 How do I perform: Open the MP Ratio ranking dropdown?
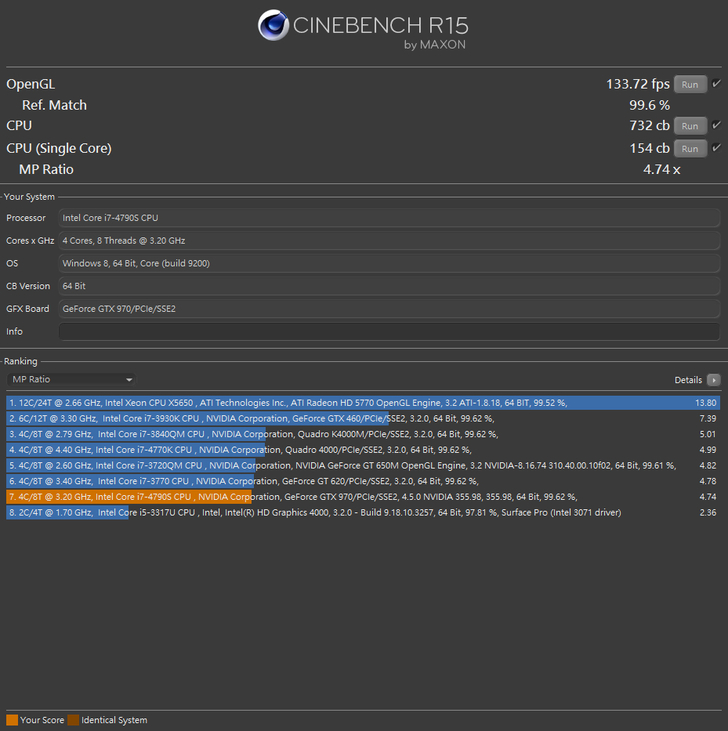pyautogui.click(x=71, y=380)
